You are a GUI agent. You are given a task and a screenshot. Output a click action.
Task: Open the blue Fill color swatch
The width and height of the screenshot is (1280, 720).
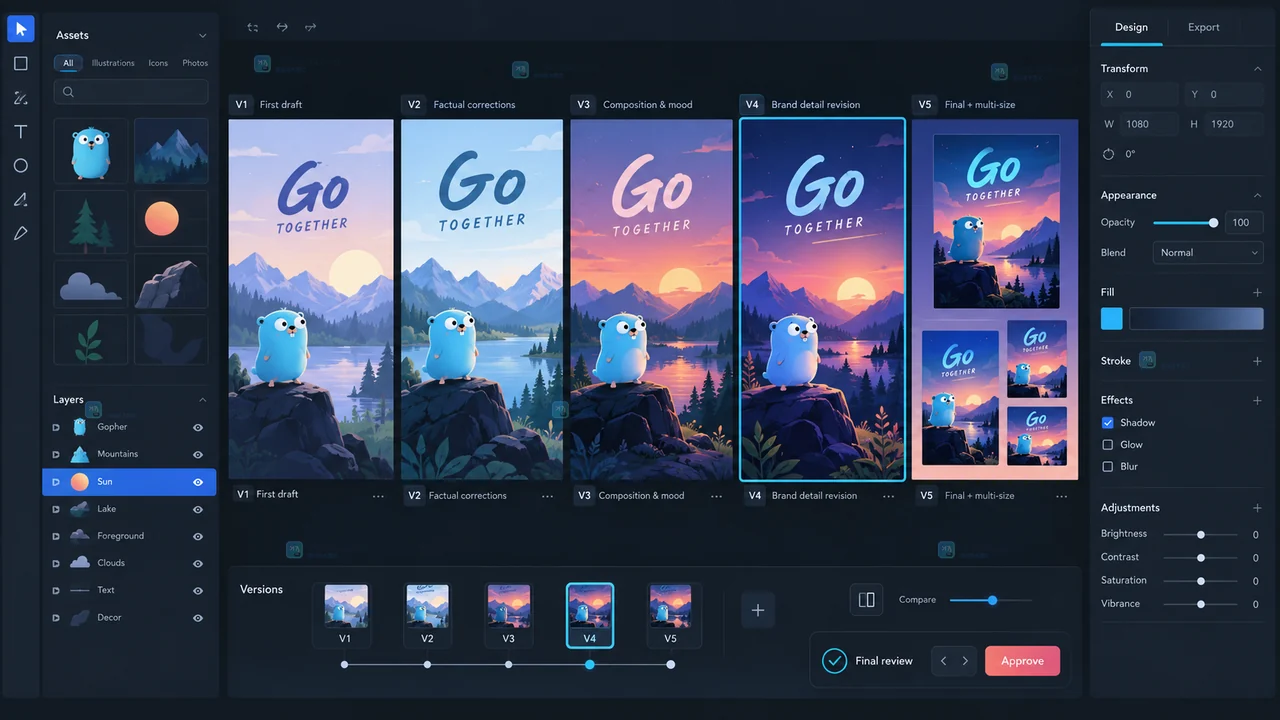[1112, 319]
